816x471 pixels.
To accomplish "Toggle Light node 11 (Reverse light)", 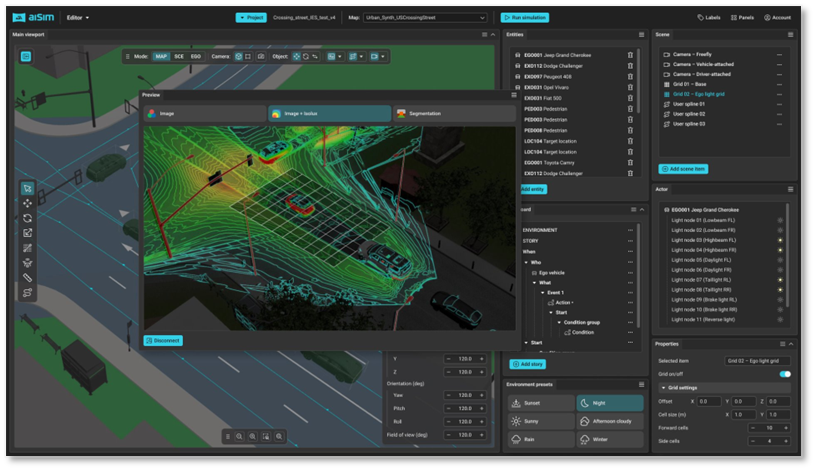I will [x=780, y=320].
